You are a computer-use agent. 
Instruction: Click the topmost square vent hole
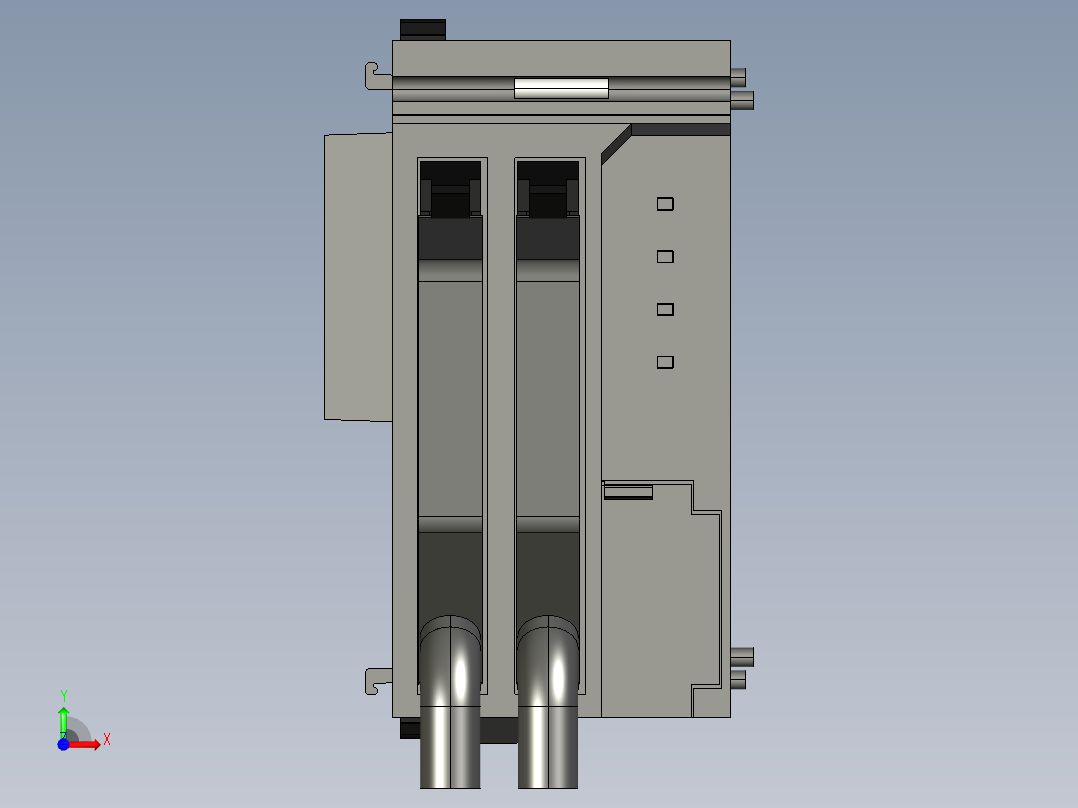(663, 203)
